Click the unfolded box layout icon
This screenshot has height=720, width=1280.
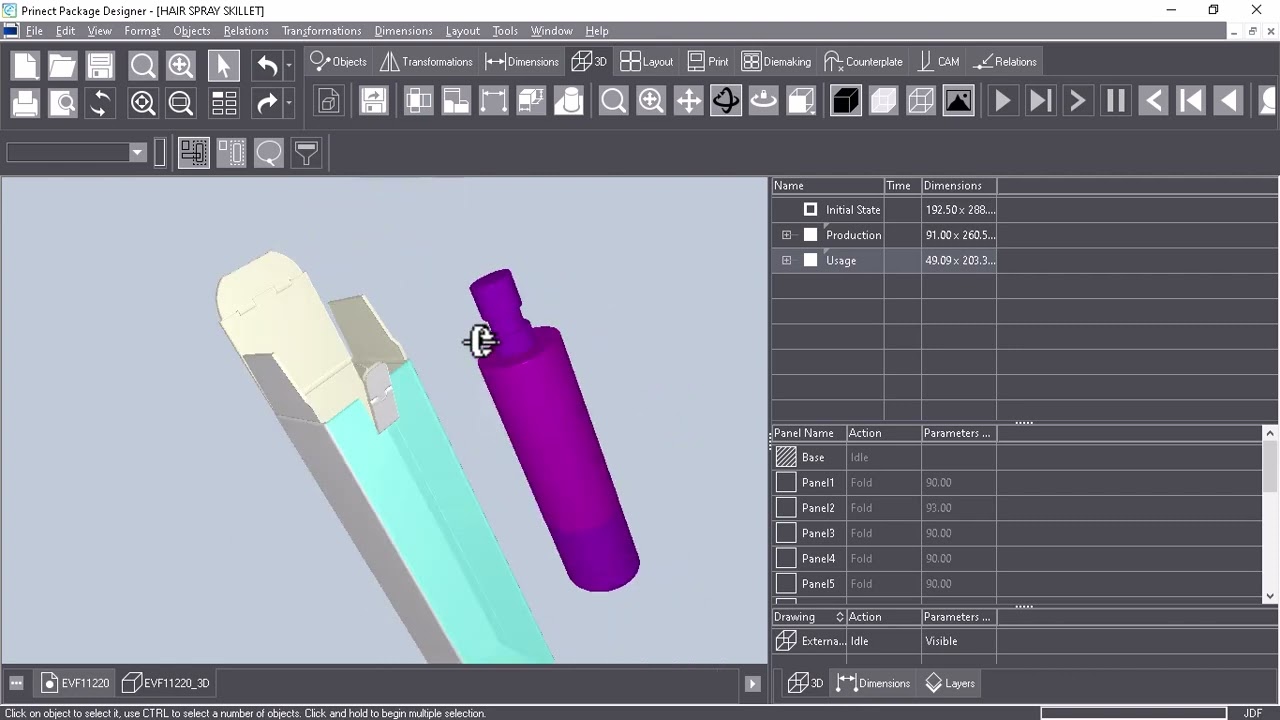419,101
